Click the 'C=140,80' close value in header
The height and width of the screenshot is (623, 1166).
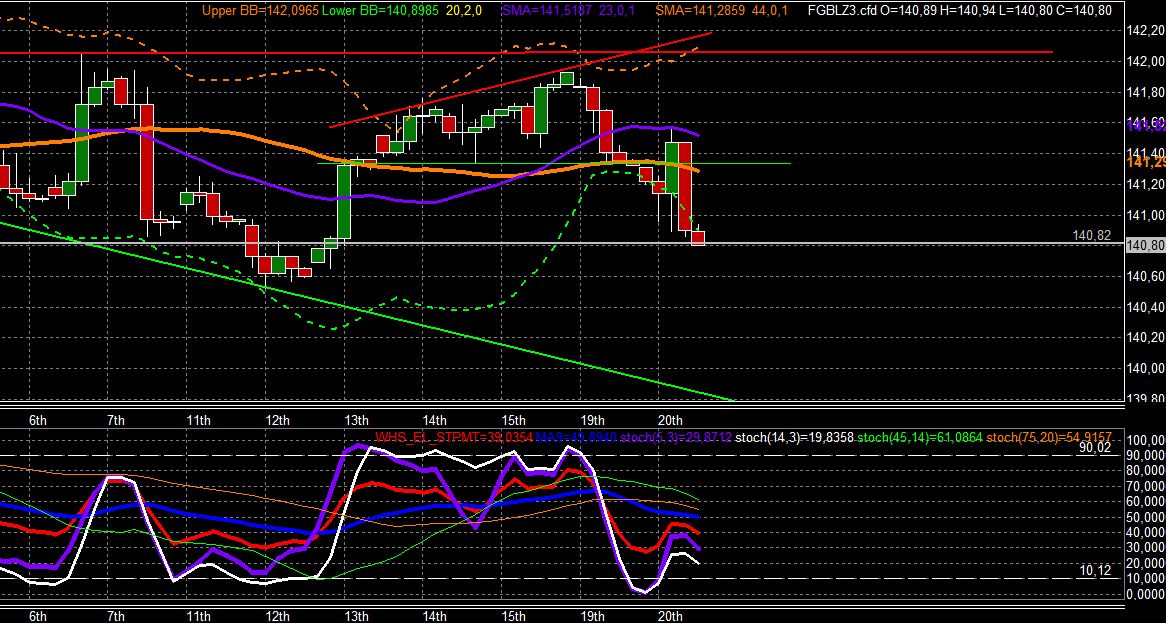click(1085, 10)
